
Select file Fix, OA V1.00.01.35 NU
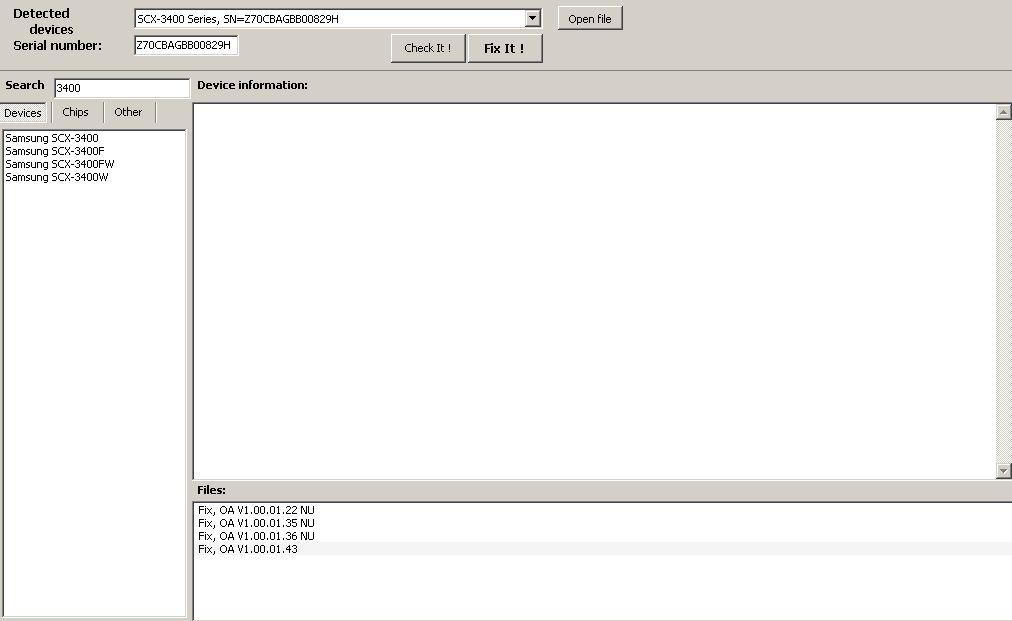256,523
